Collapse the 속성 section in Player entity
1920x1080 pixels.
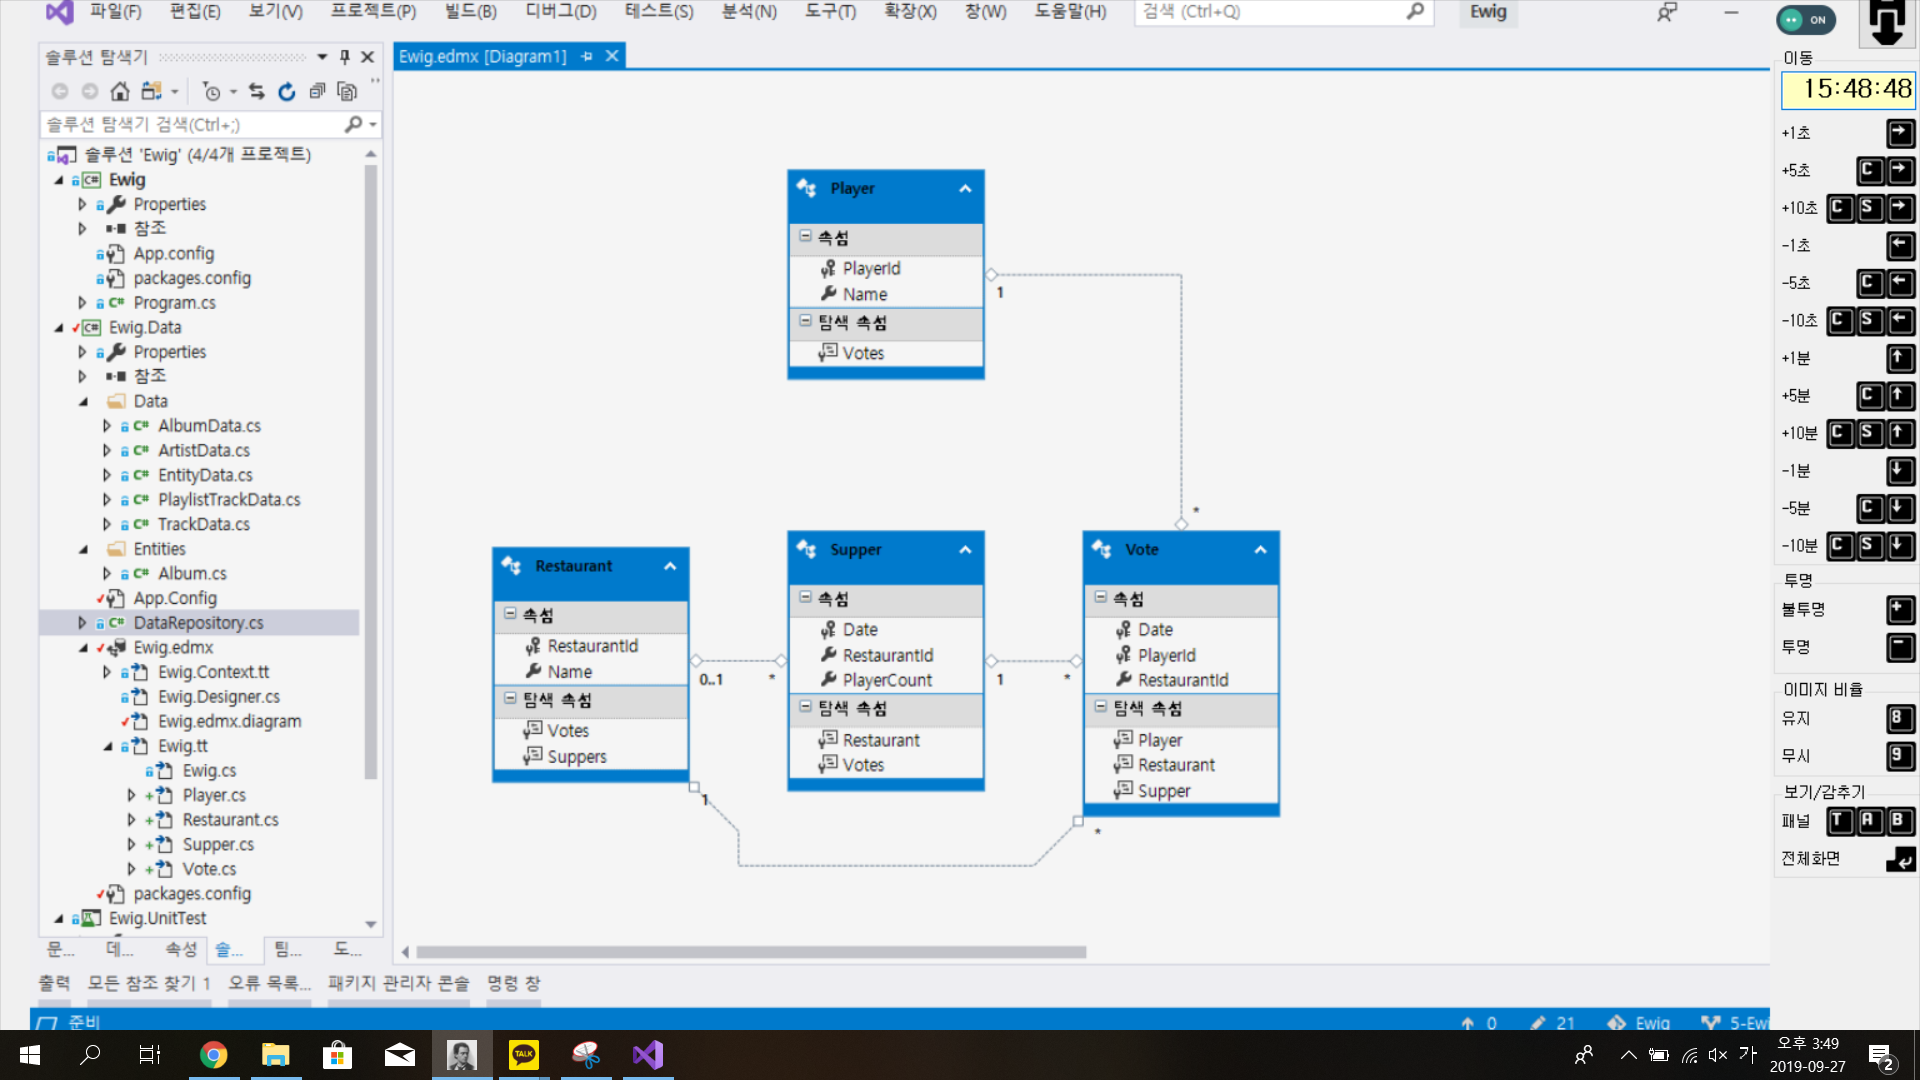805,237
